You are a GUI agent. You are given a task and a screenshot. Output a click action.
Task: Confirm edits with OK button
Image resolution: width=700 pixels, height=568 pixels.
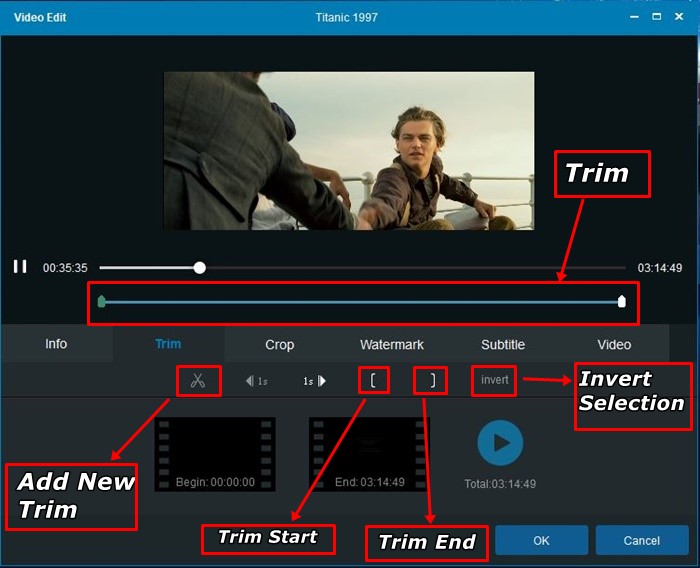click(541, 540)
